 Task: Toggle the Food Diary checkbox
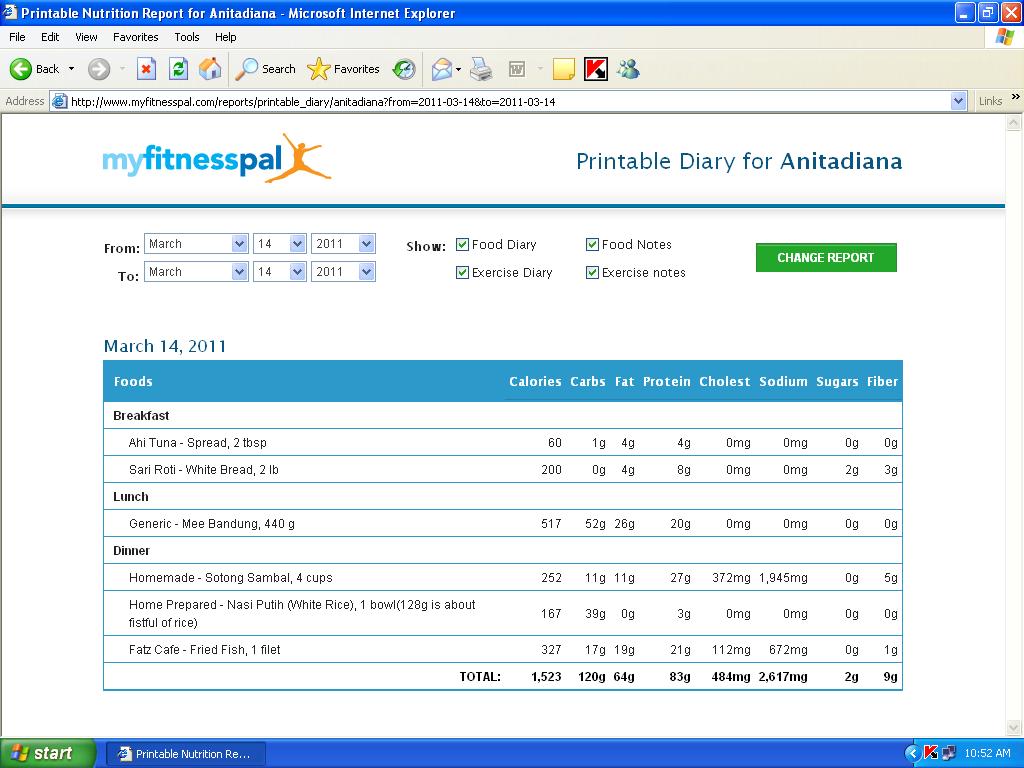coord(462,244)
